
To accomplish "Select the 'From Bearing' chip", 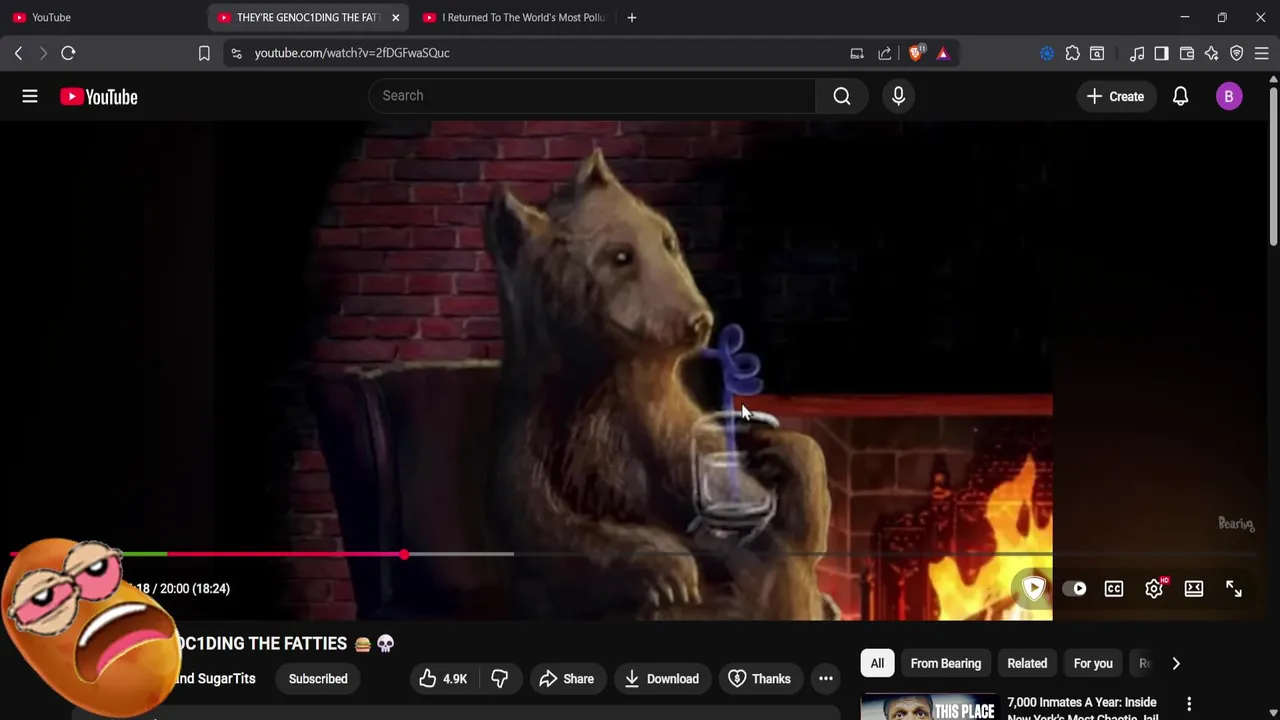I will (946, 663).
